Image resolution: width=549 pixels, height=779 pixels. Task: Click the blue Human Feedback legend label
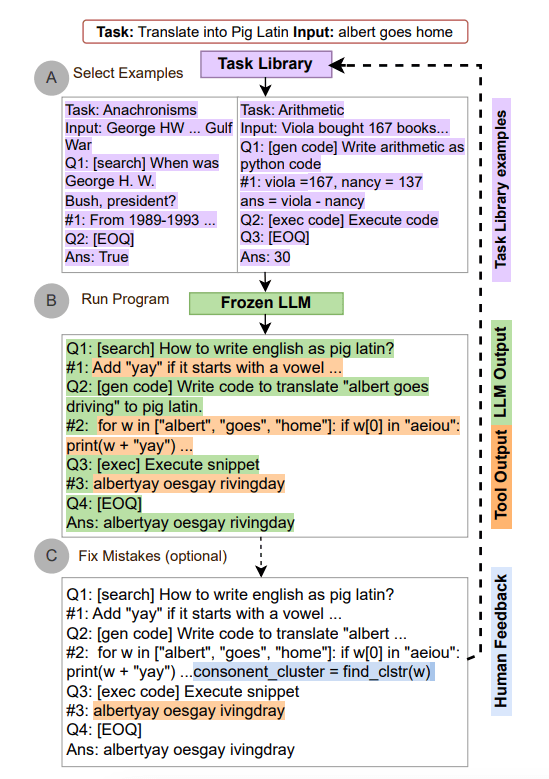[501, 641]
